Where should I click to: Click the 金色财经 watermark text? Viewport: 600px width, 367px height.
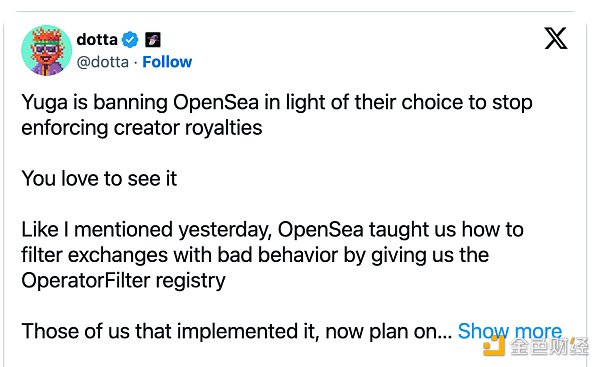click(x=548, y=347)
